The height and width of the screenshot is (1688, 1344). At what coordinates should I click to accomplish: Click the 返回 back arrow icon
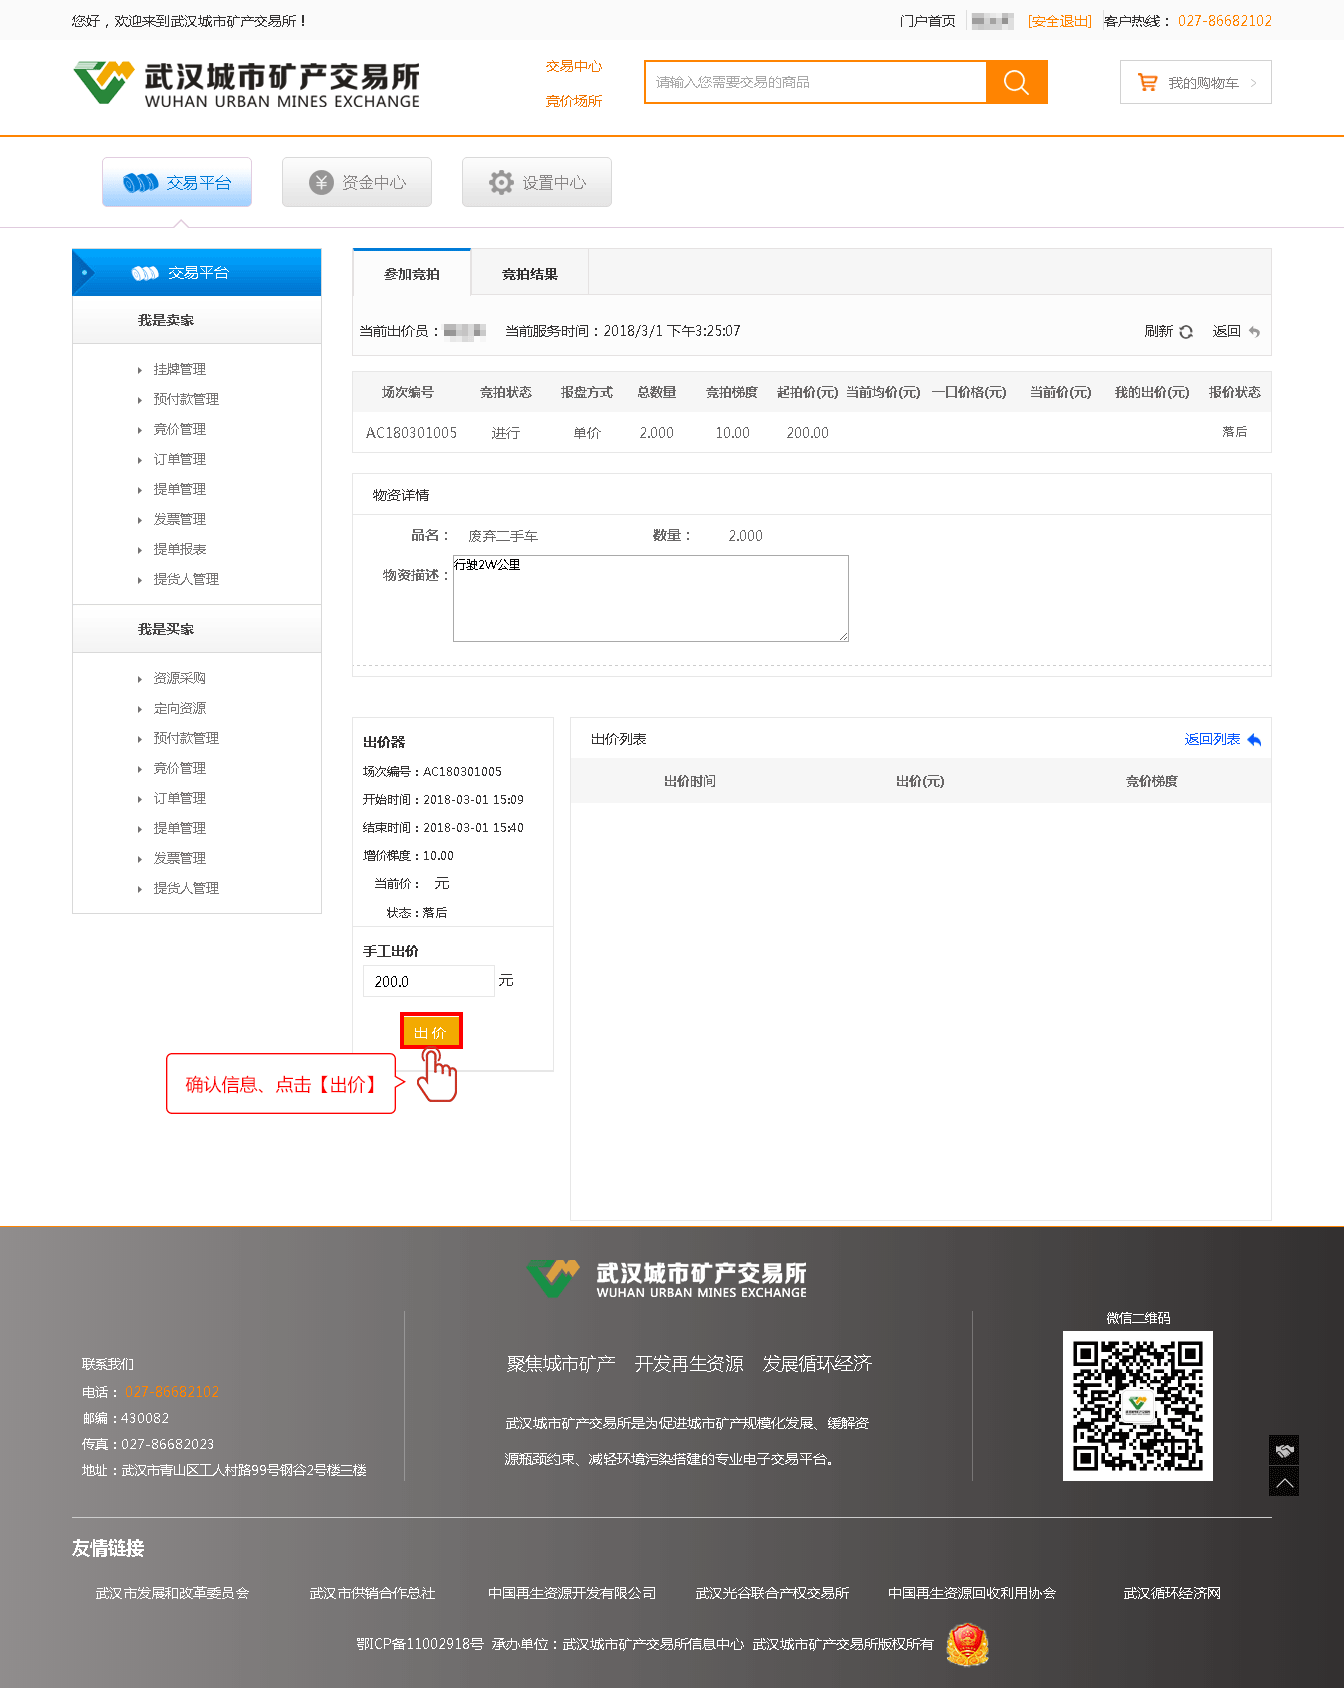pos(1254,332)
